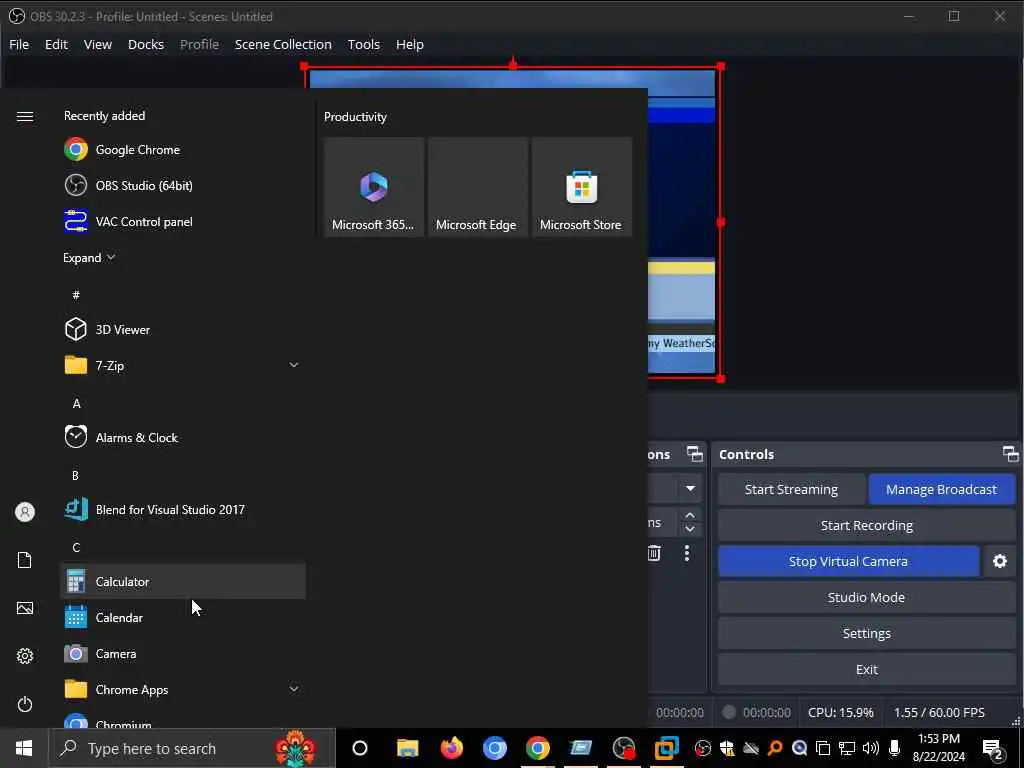
Task: Expand the Start menu hamburger navigation
Action: tap(25, 116)
